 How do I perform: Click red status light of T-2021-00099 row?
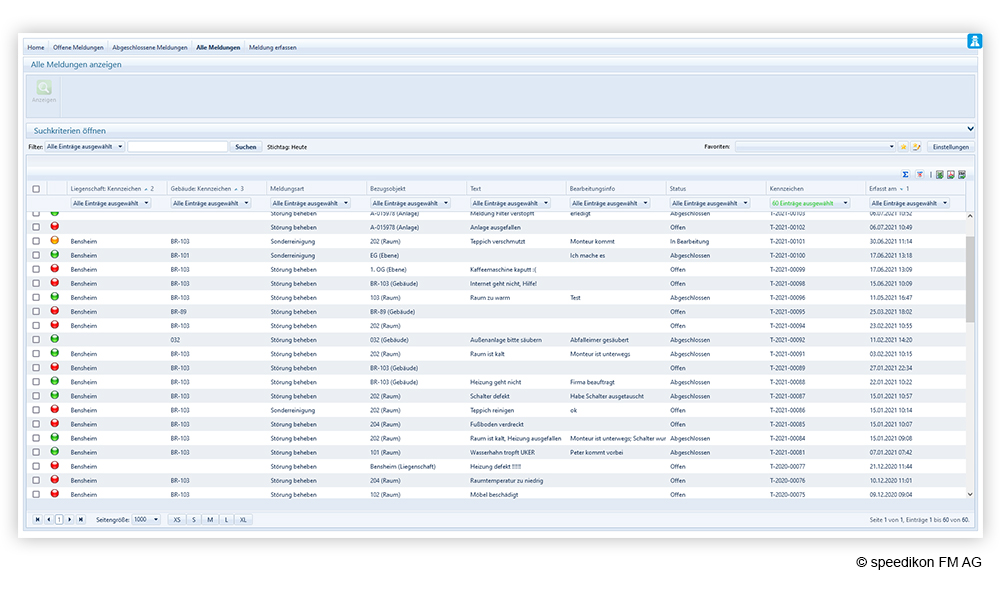(x=55, y=268)
